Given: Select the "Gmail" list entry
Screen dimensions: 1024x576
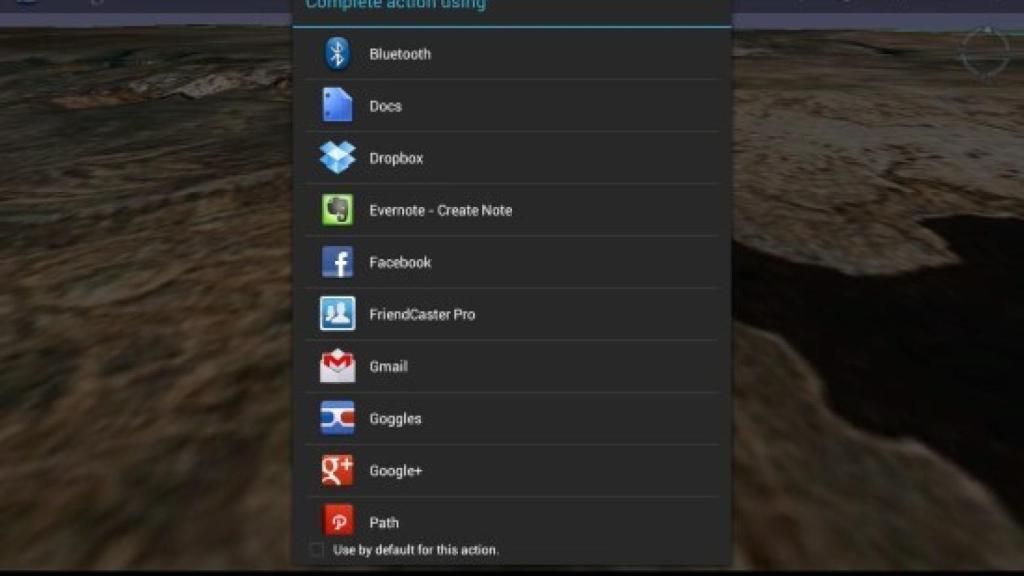Looking at the screenshot, I should tap(391, 366).
